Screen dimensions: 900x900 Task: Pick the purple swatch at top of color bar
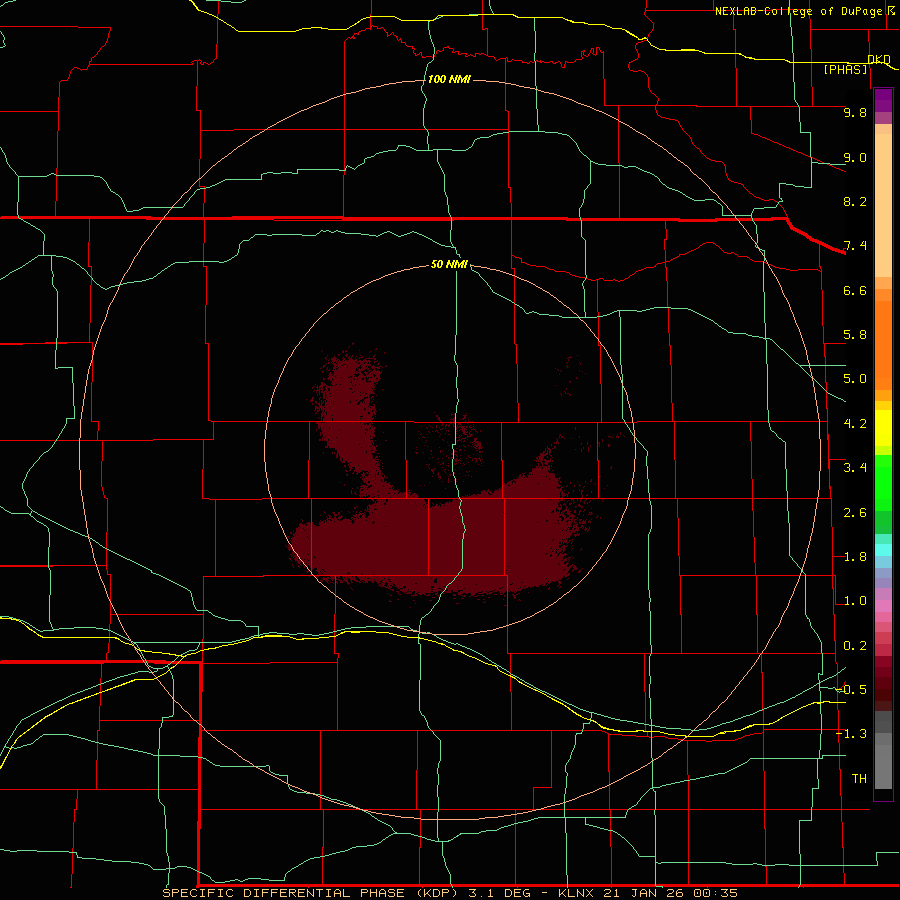pyautogui.click(x=883, y=100)
